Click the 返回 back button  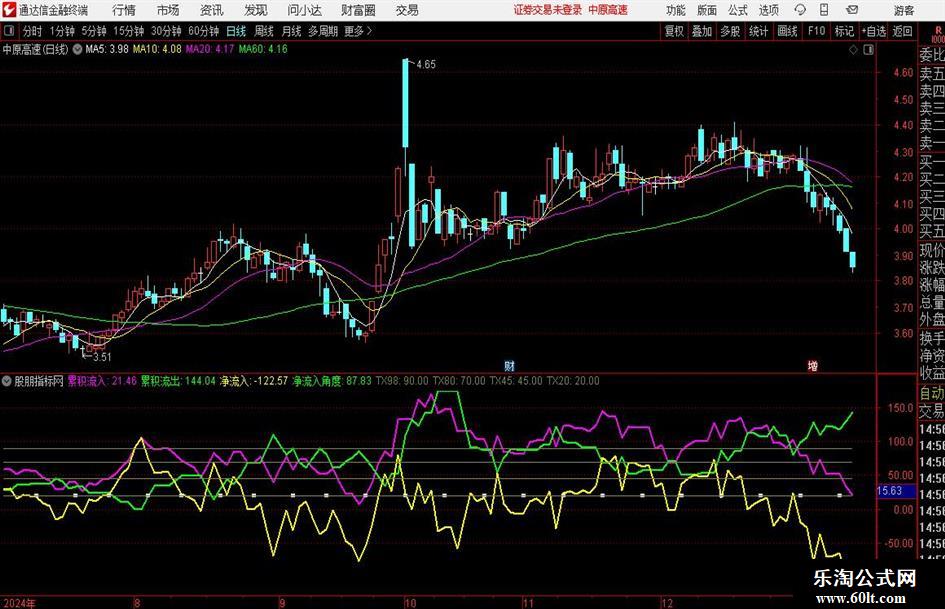pos(902,31)
